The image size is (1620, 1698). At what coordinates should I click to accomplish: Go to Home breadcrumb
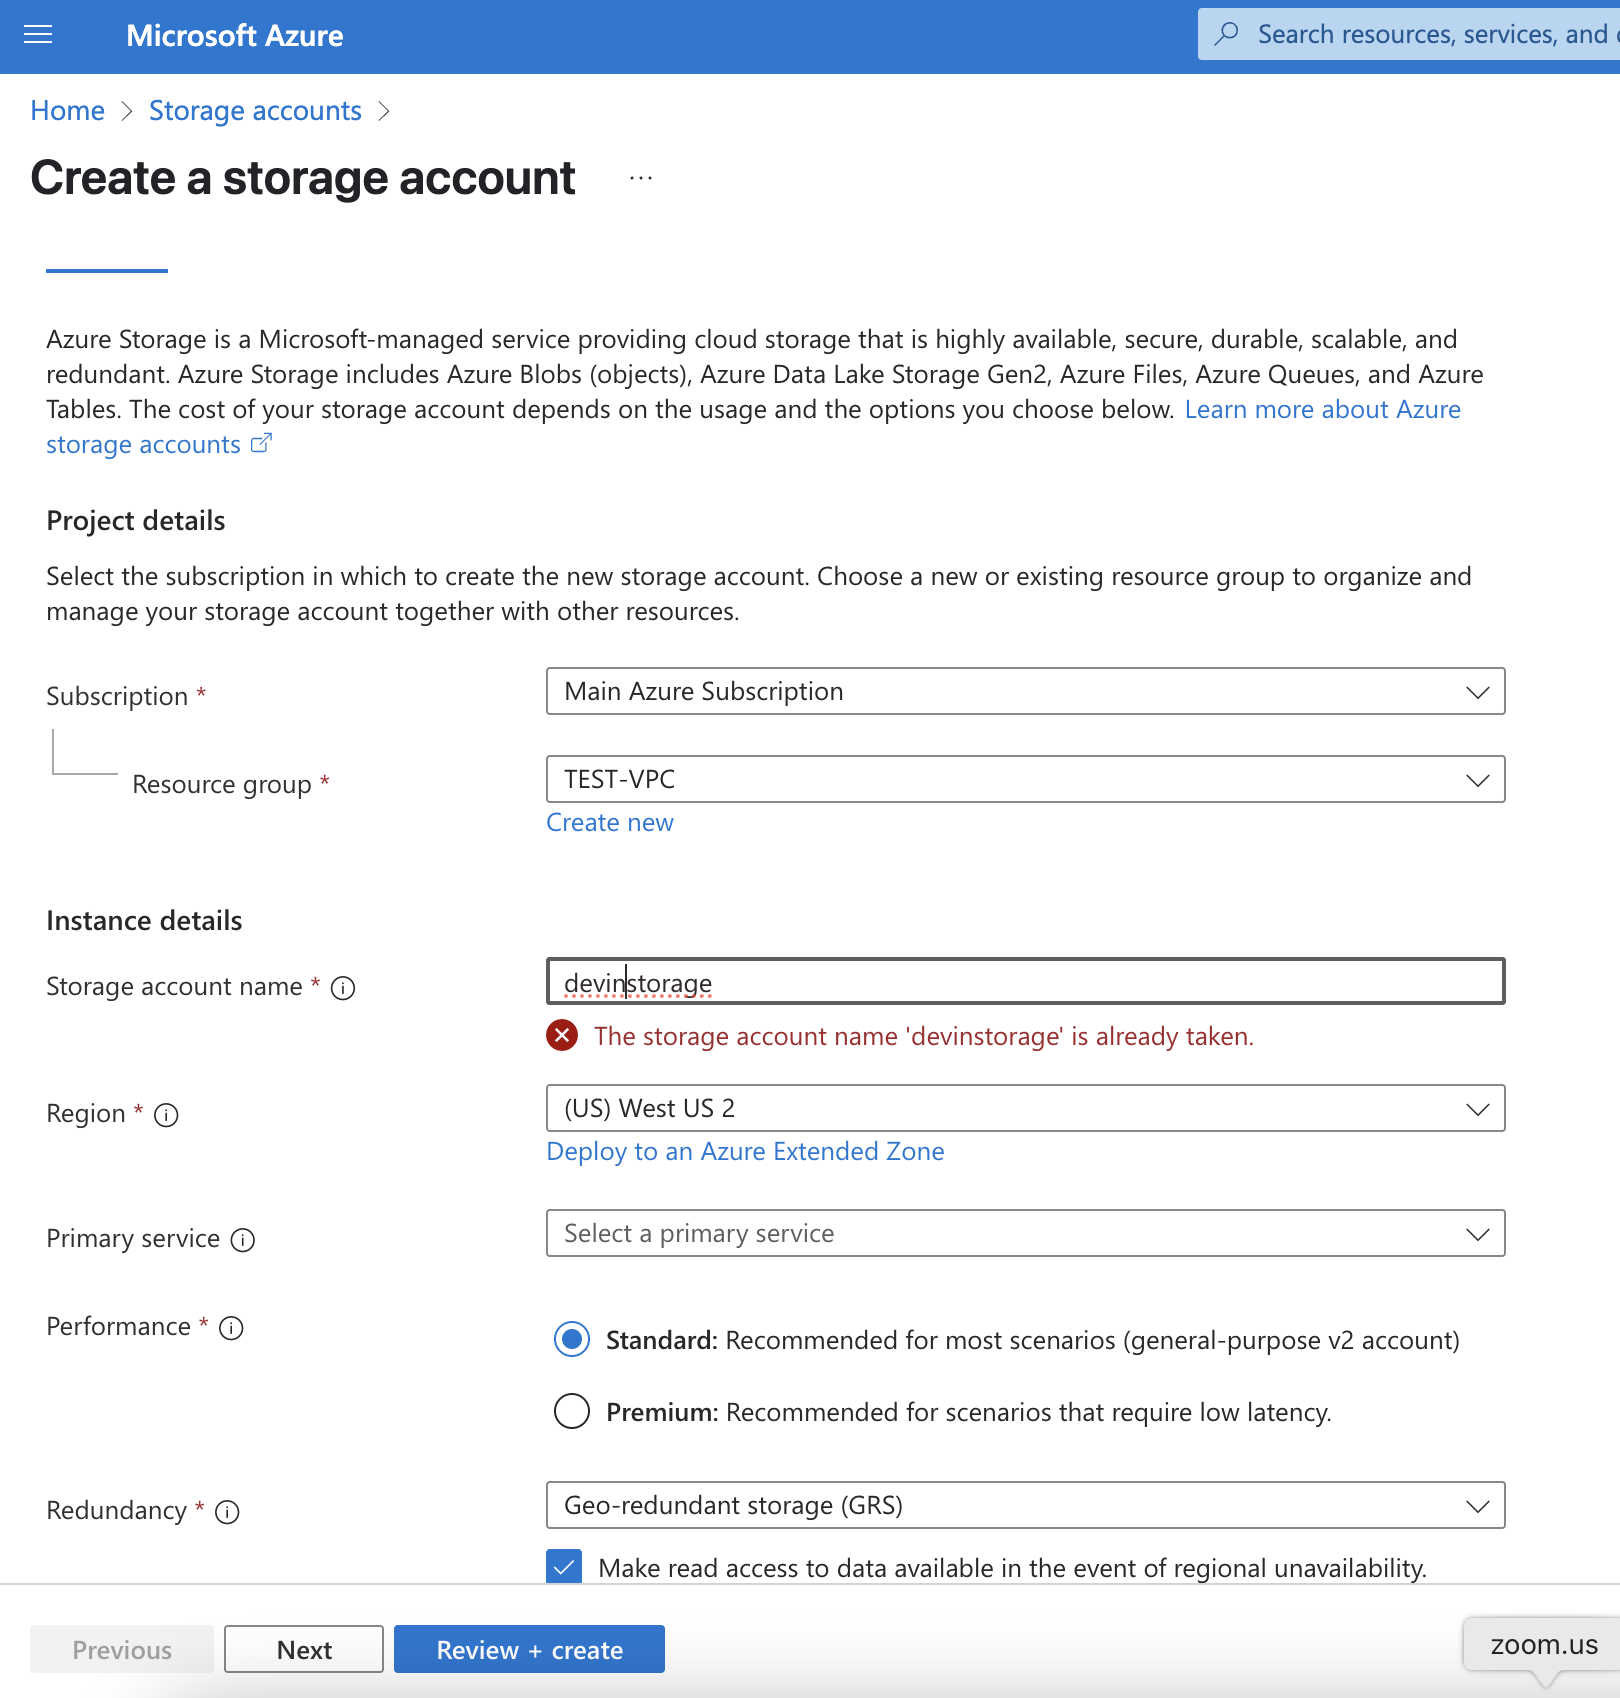[67, 110]
